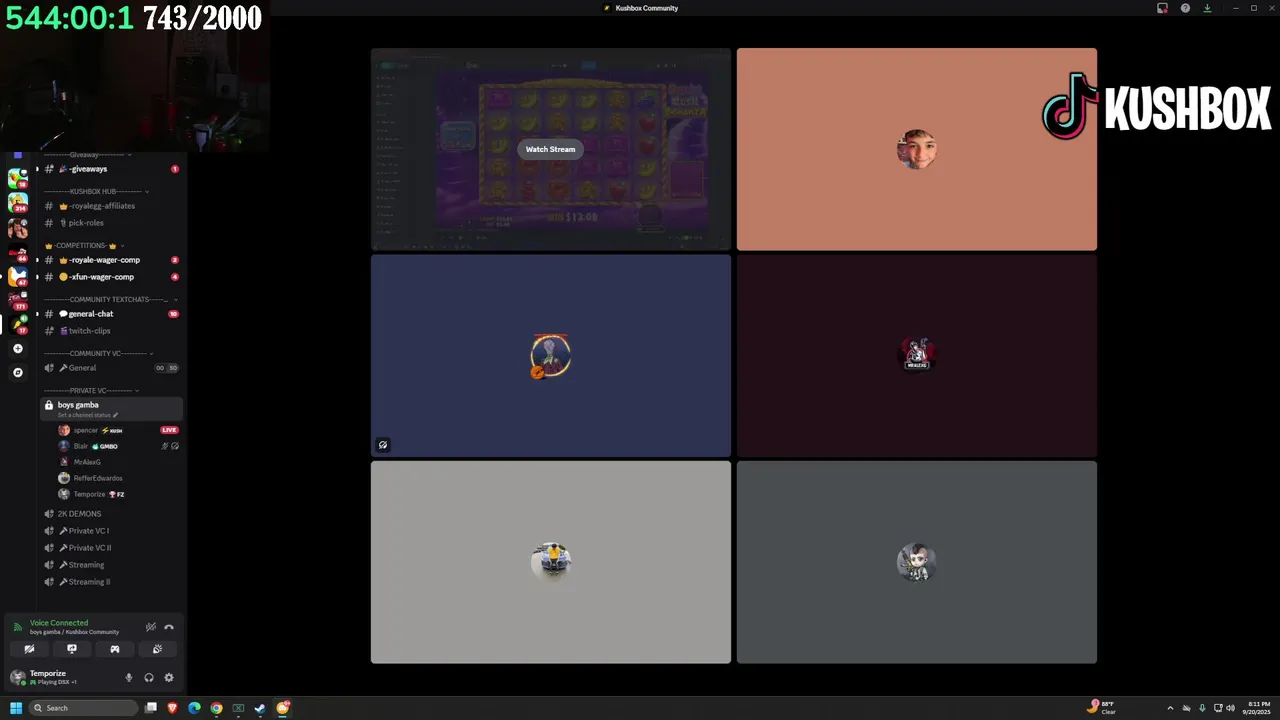Image resolution: width=1280 pixels, height=720 pixels.
Task: Click Voice Connected status text
Action: coord(59,623)
